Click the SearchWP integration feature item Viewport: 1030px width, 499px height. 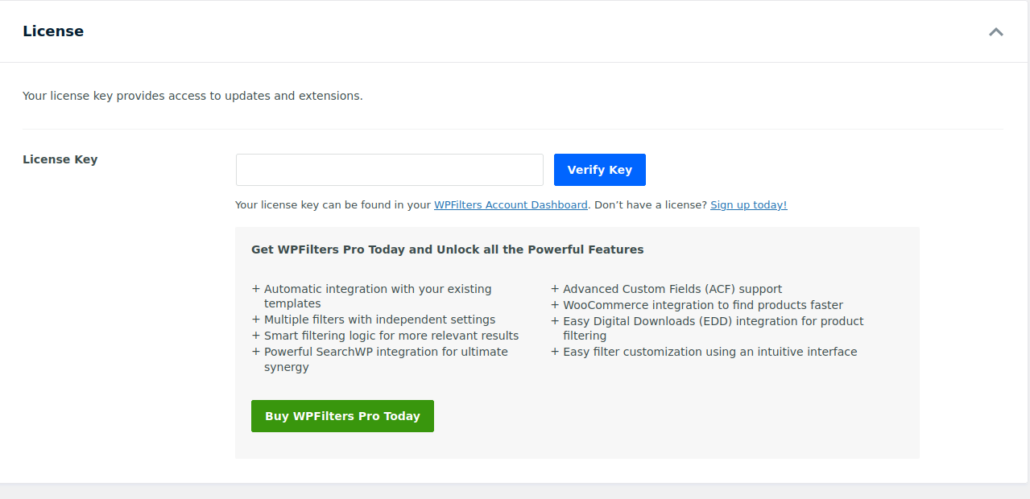coord(385,359)
